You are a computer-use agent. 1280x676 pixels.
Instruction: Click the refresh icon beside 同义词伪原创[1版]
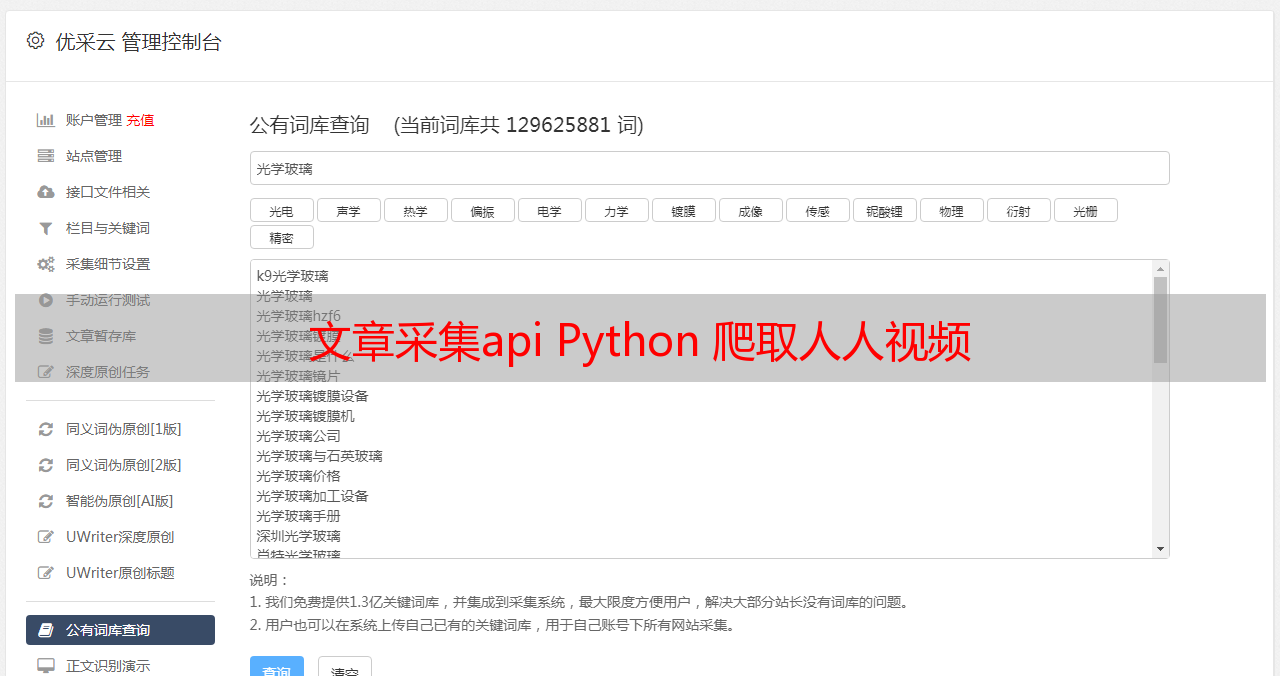[x=45, y=429]
